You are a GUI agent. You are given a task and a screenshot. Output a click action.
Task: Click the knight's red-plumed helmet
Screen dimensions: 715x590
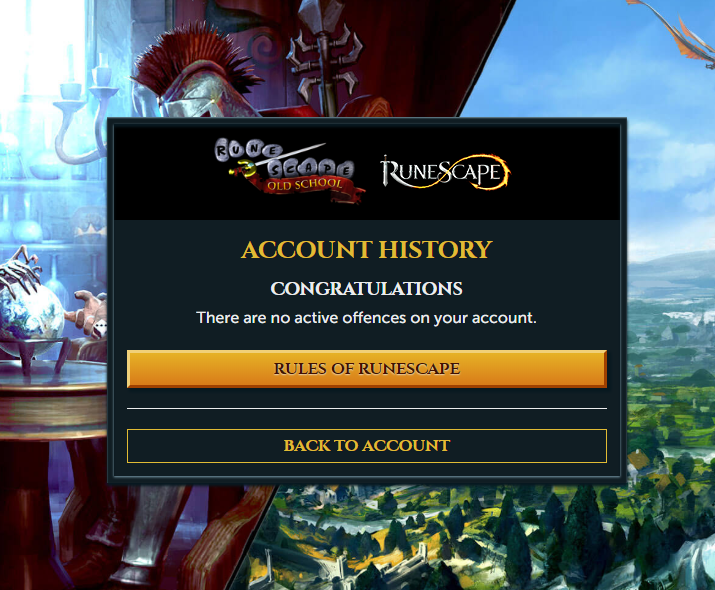click(x=194, y=75)
